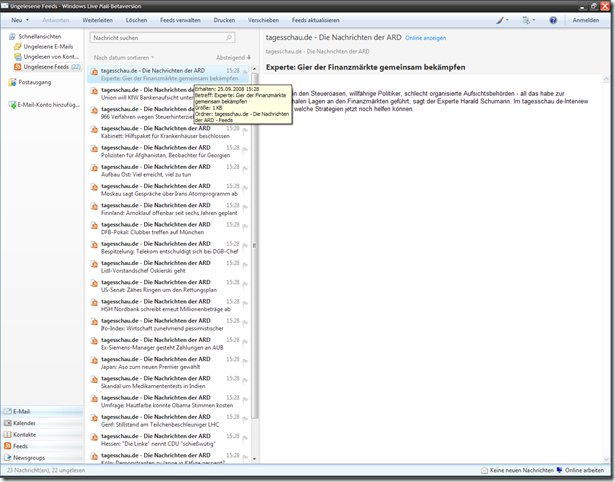The height and width of the screenshot is (482, 615).
Task: Select Schnellansichten in folder pane
Action: click(39, 36)
